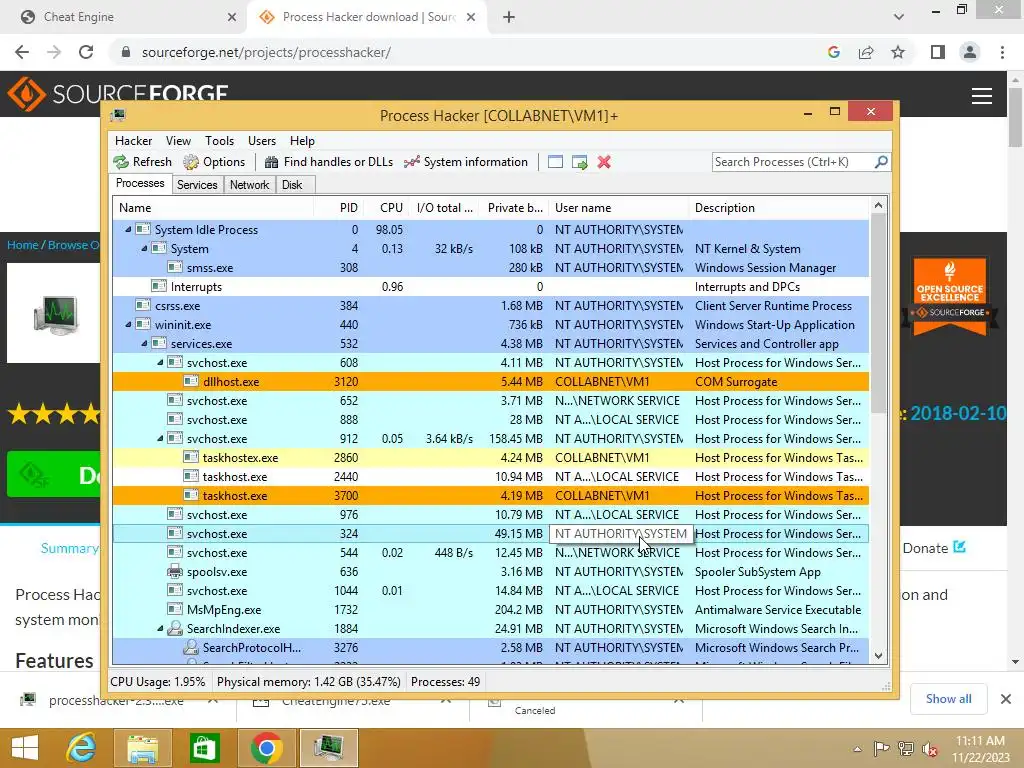Open System information graph button
1024x768 pixels.
point(466,162)
